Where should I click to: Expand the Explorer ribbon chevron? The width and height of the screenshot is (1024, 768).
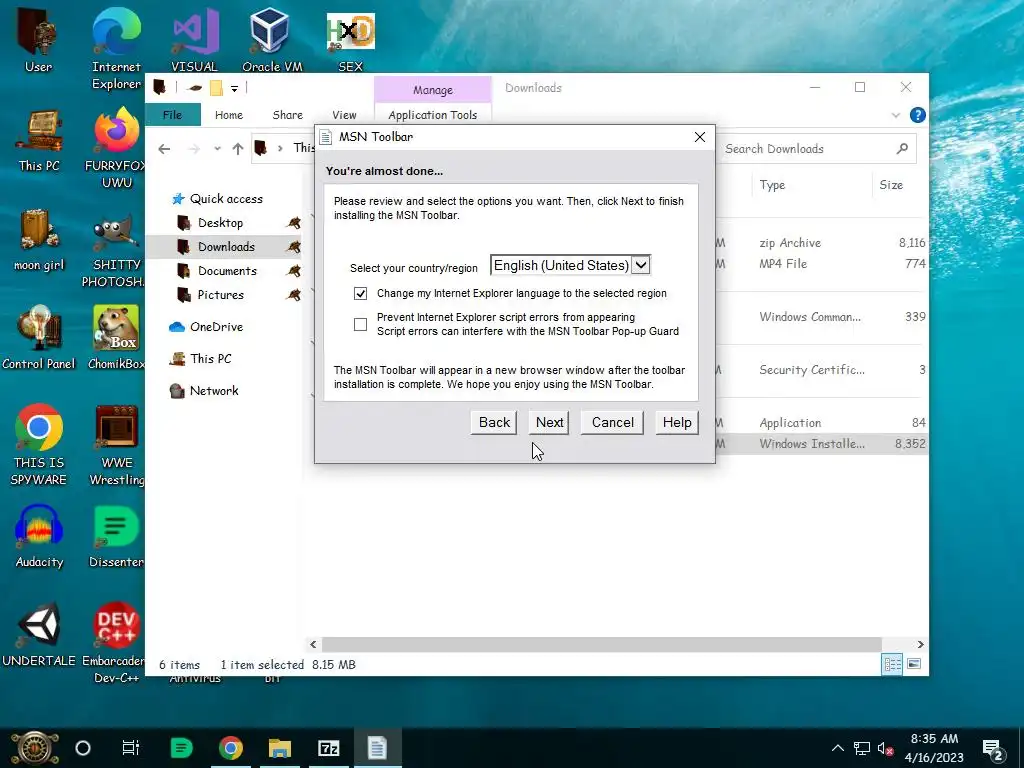coord(895,116)
